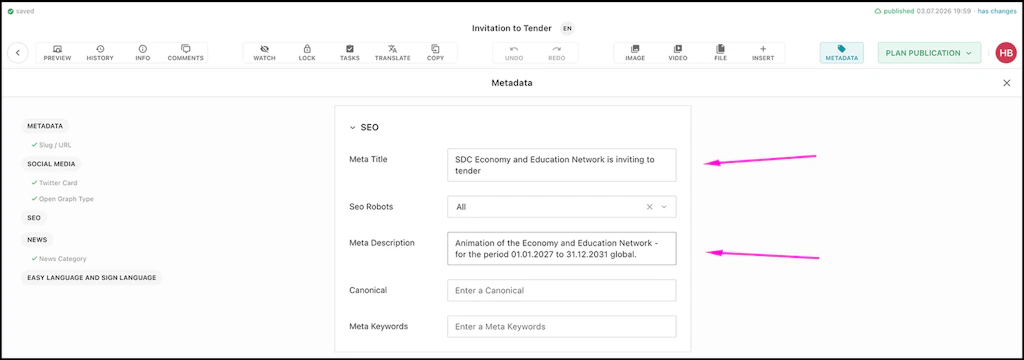Select the News section in sidebar
Viewport: 1024px width, 360px height.
[37, 240]
